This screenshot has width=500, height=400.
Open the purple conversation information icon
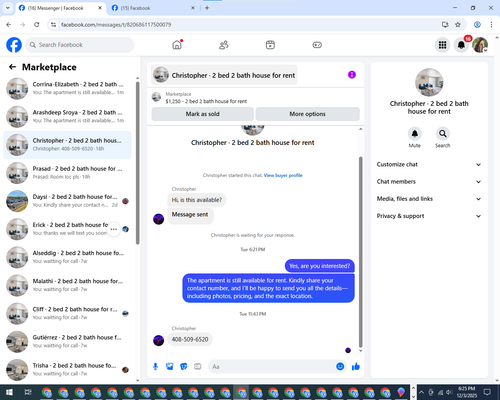[x=352, y=75]
